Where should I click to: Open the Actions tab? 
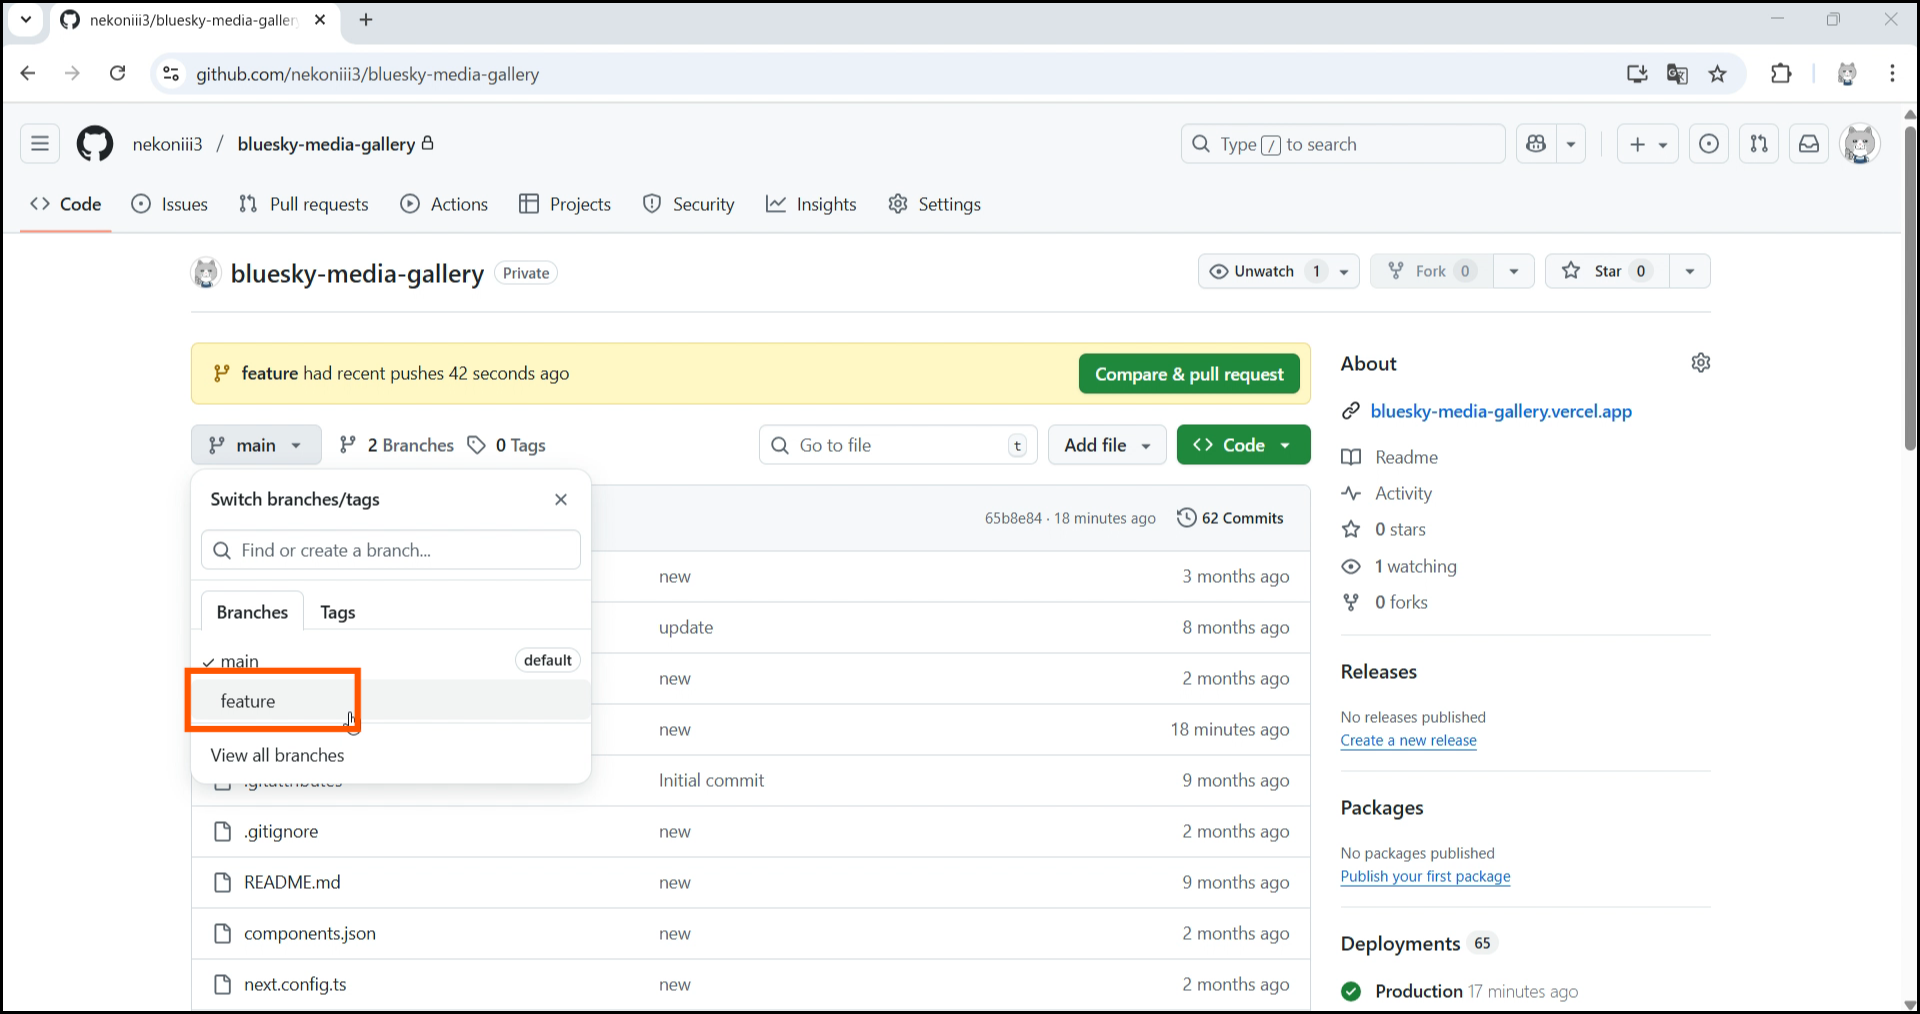tap(444, 204)
